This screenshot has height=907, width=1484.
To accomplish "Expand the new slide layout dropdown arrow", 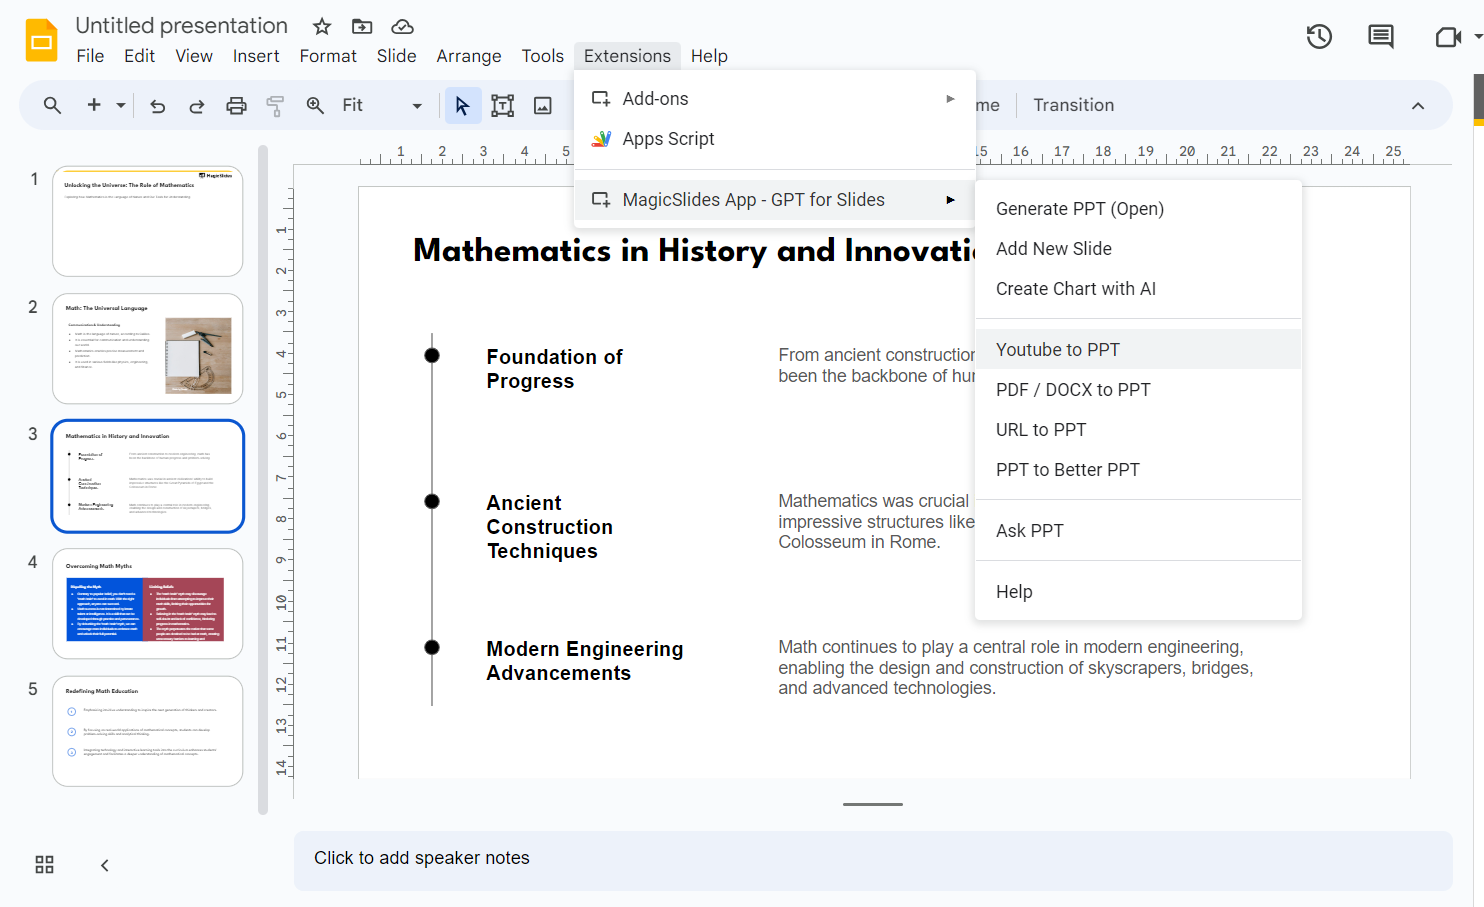I will 121,105.
